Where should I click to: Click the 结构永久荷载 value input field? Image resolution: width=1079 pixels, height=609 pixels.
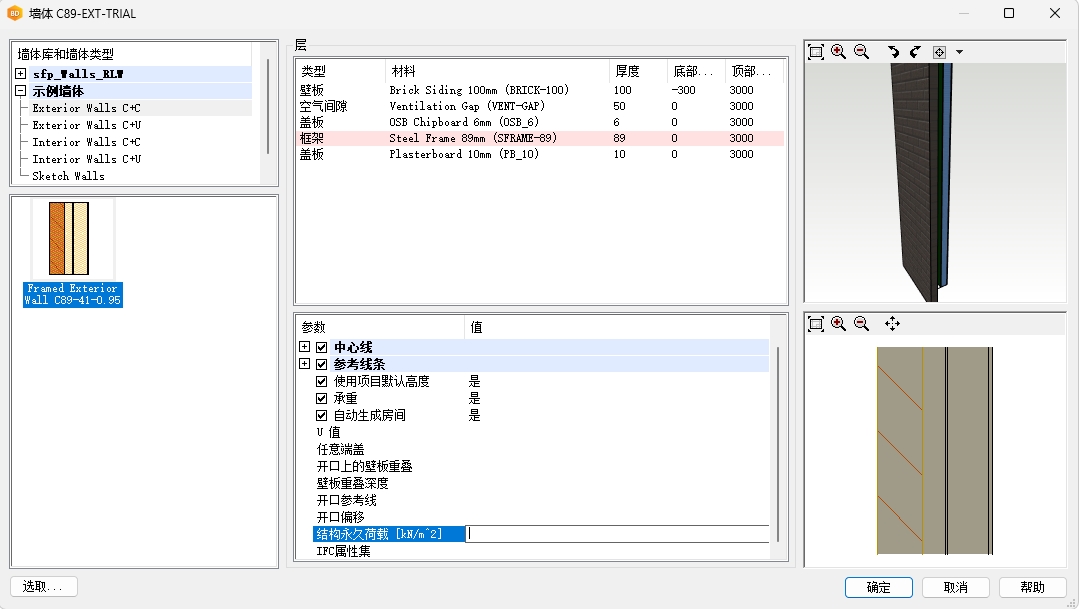coord(617,534)
